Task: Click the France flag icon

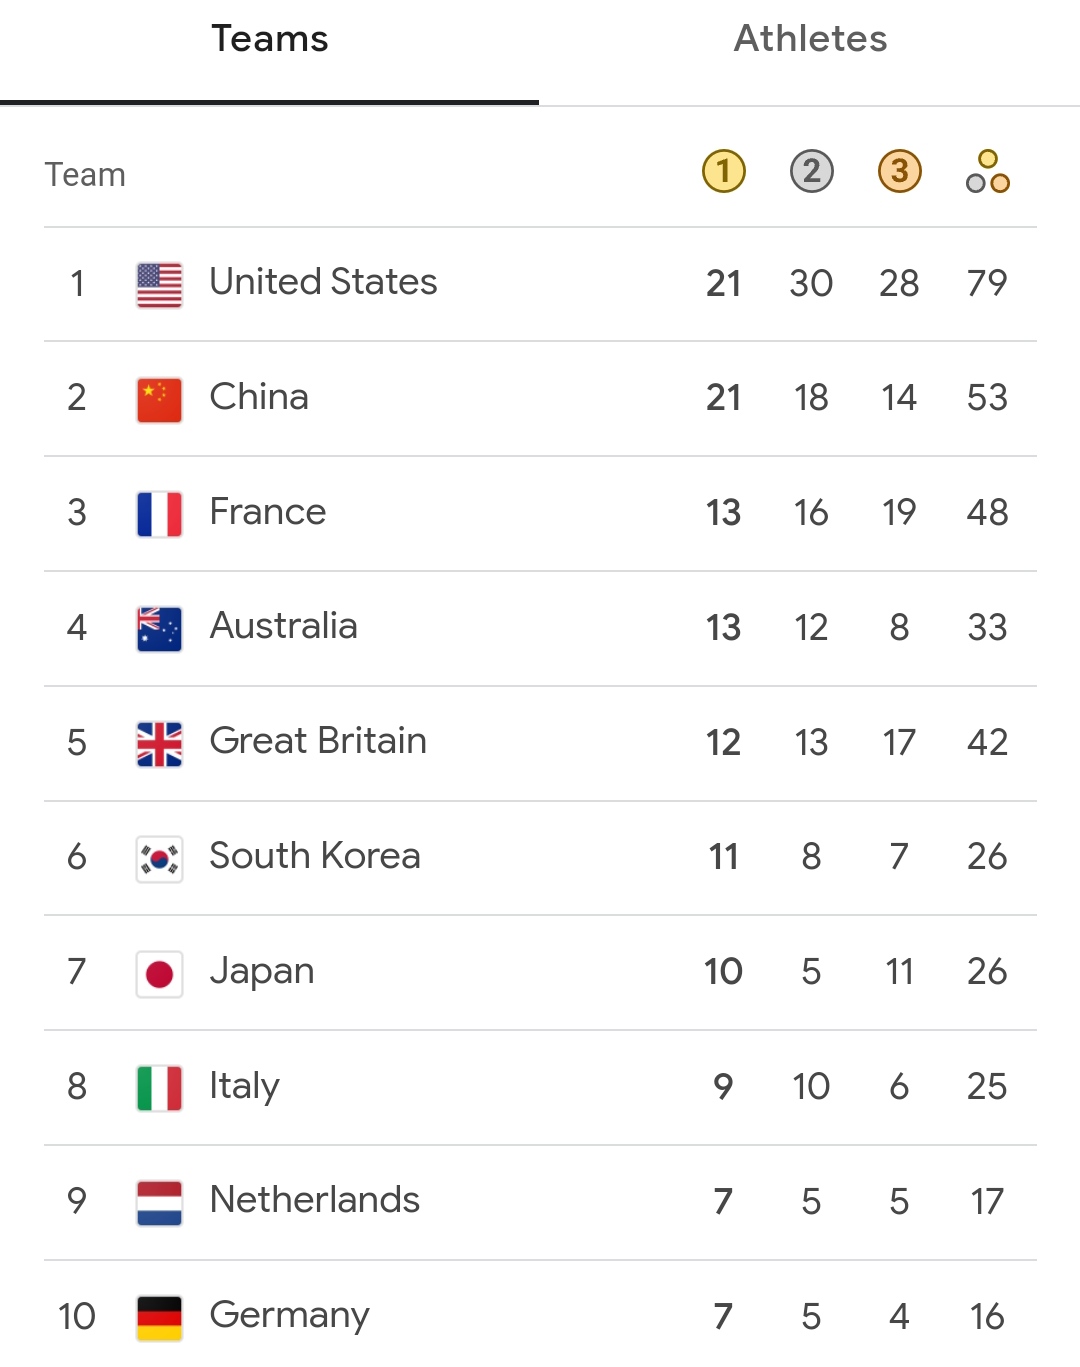Action: pyautogui.click(x=160, y=514)
